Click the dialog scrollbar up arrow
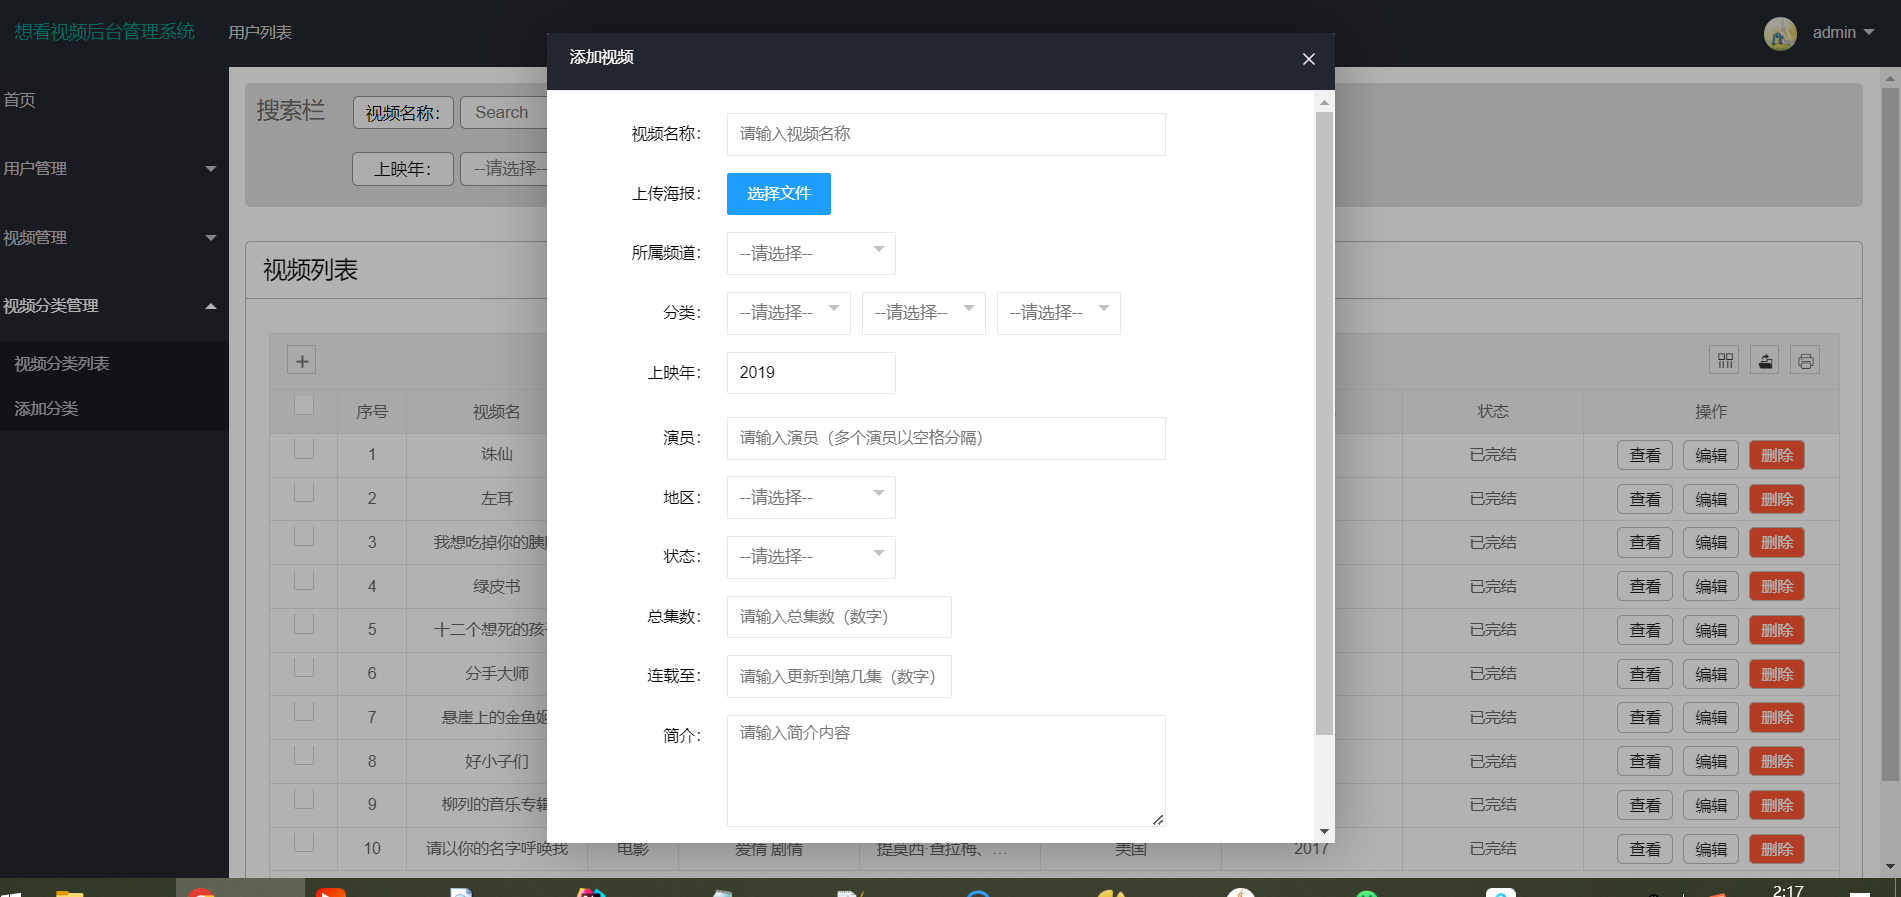Screen dimensions: 1901x897 [1324, 102]
